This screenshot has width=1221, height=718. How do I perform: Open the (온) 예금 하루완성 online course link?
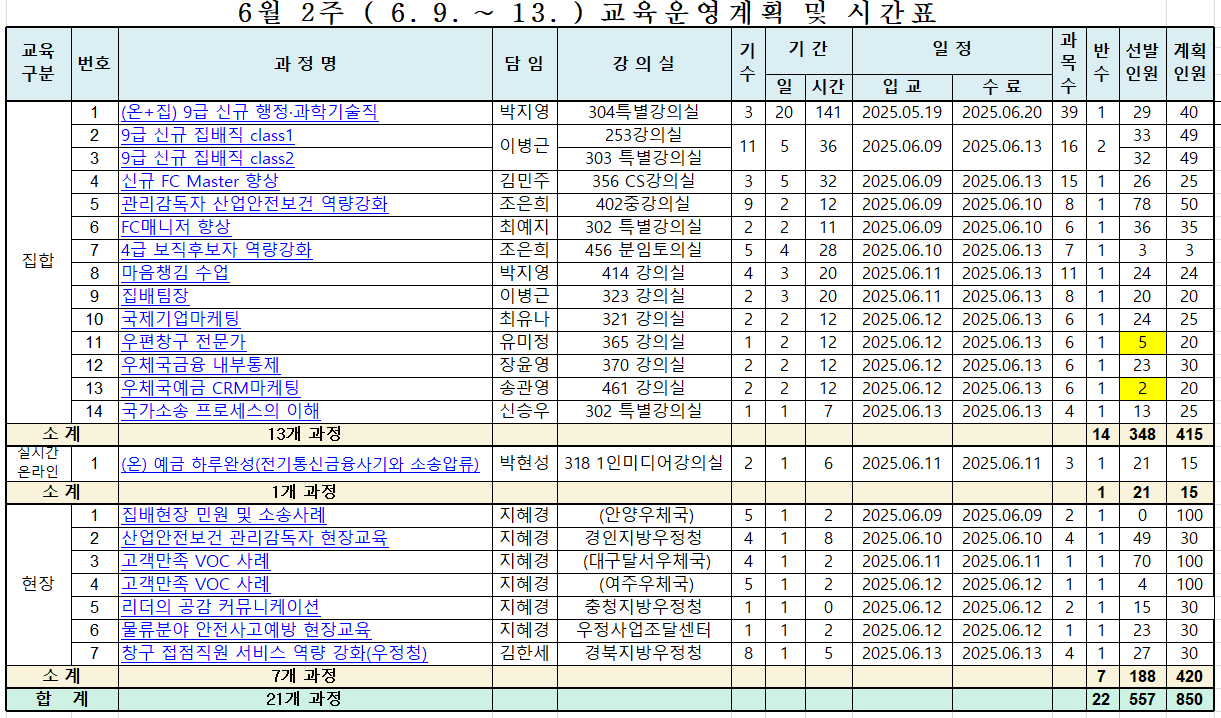pos(299,463)
